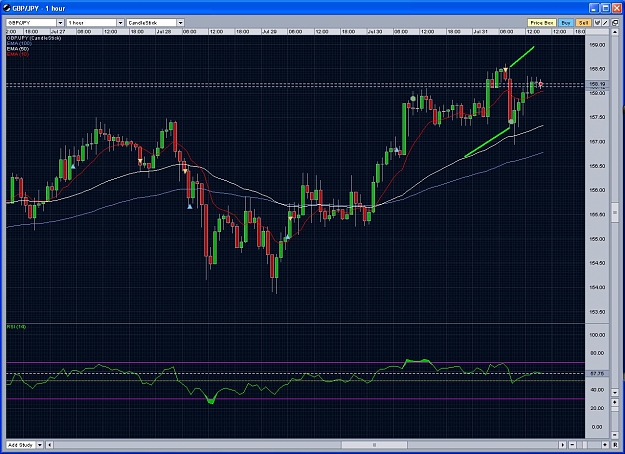Click the horizontal scrollbar right arrow
625x454 pixels.
pyautogui.click(x=562, y=445)
